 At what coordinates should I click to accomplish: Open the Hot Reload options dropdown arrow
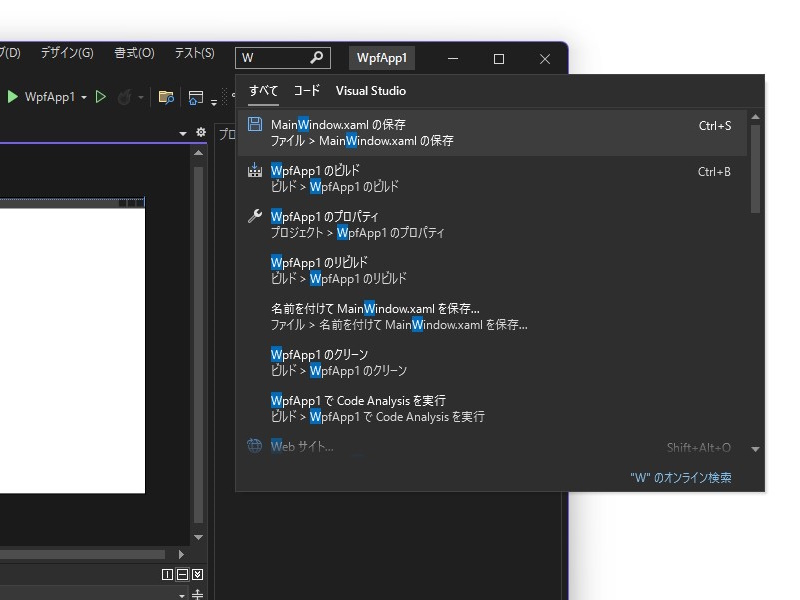tap(140, 97)
